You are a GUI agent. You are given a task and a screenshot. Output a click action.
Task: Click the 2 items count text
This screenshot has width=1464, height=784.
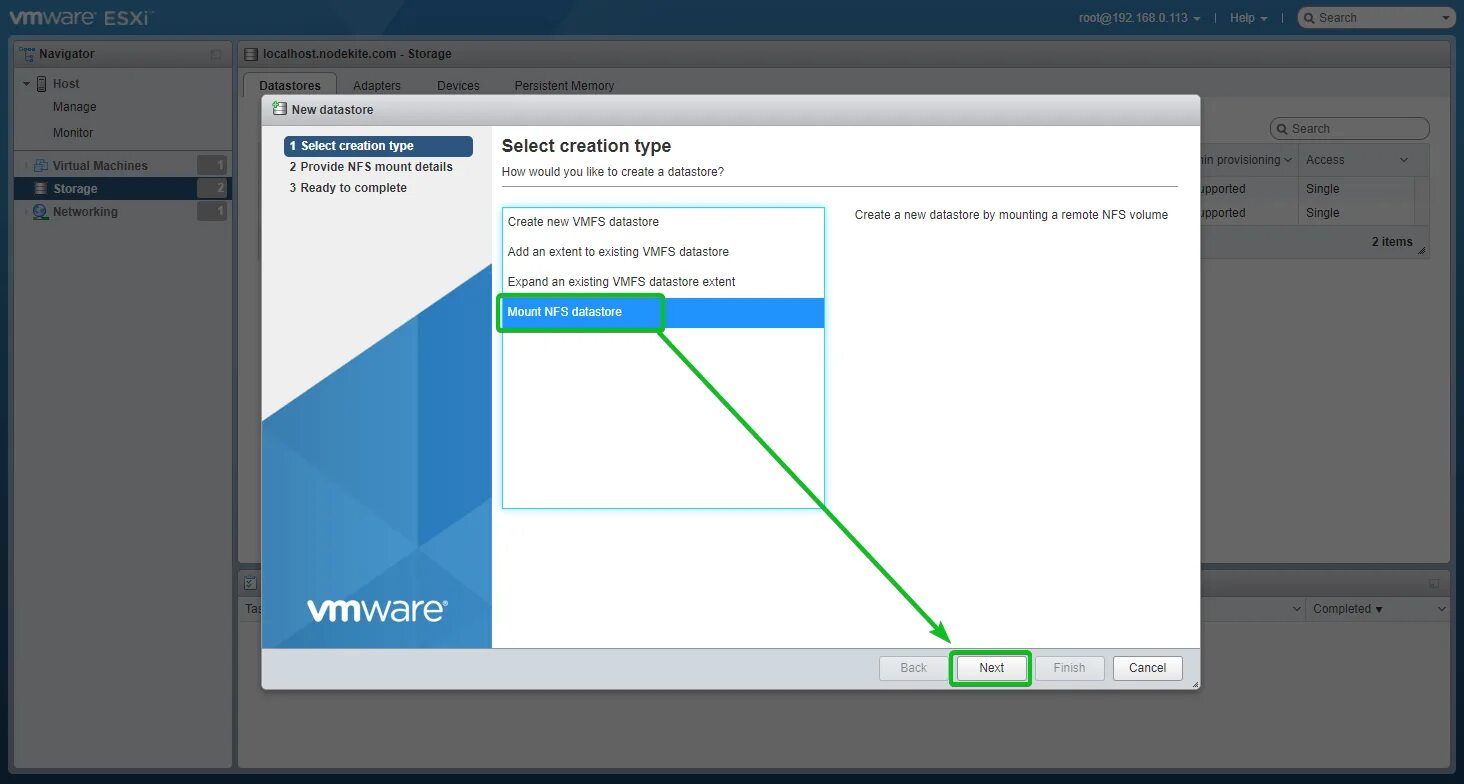[x=1392, y=242]
